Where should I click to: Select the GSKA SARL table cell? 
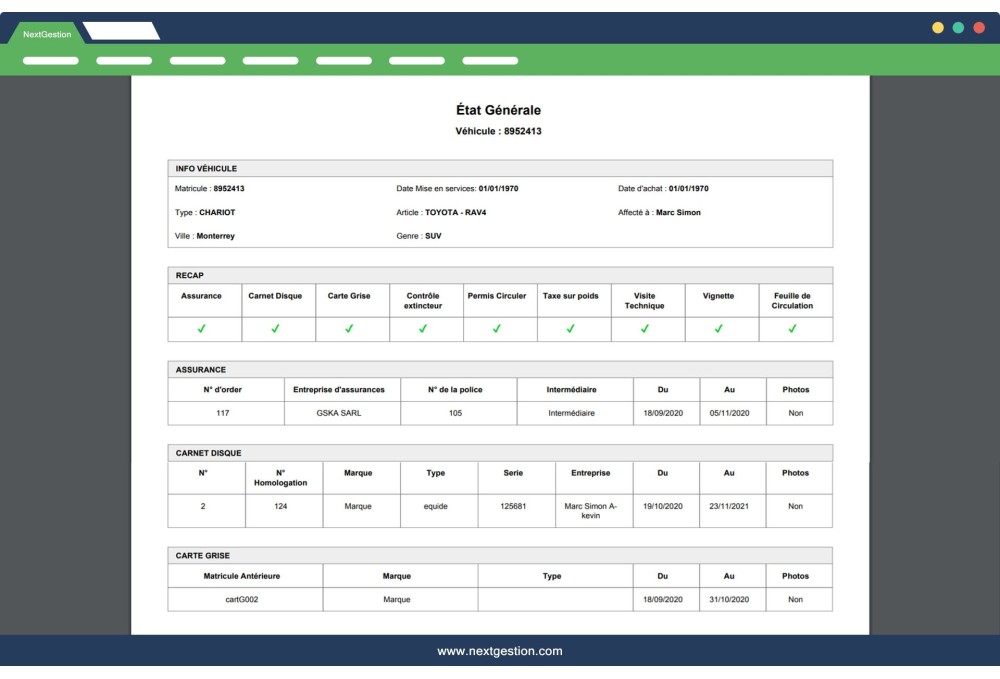337,412
